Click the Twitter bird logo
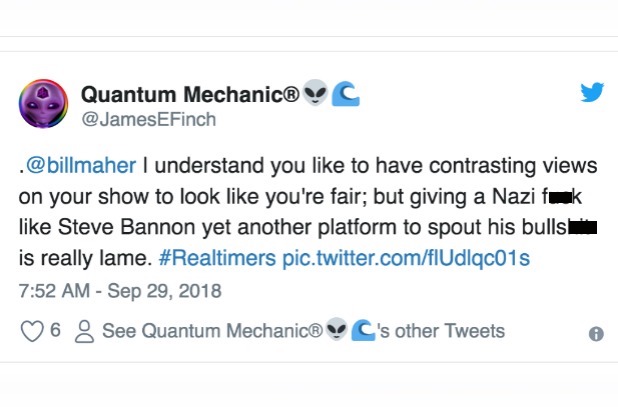The image size is (618, 412). coord(592,93)
